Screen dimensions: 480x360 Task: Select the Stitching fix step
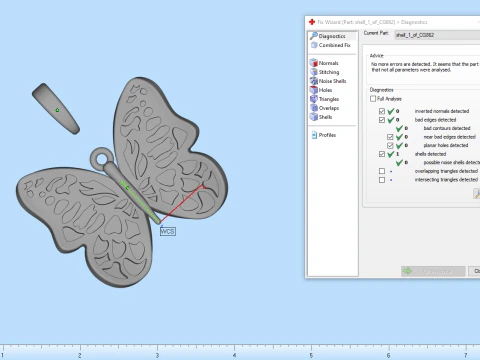[324, 72]
